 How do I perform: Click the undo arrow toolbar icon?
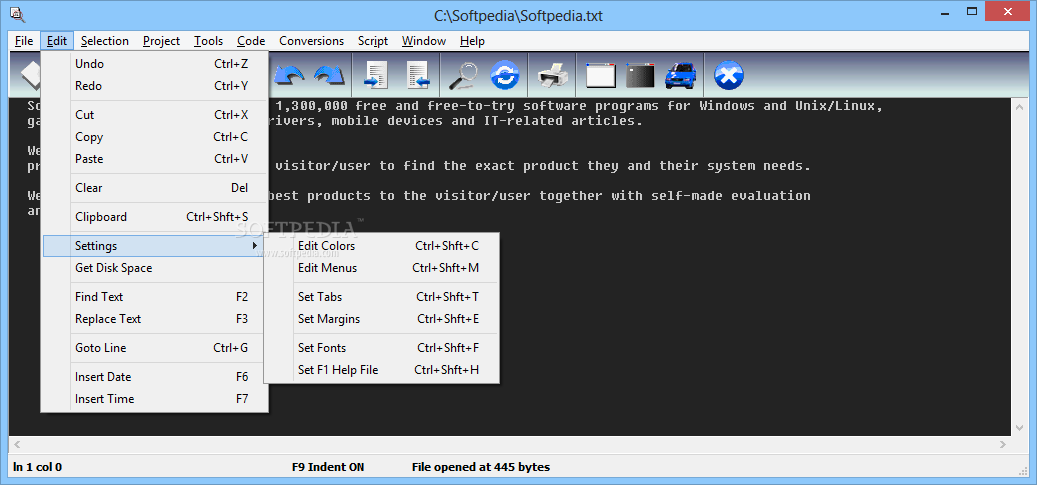[x=288, y=75]
